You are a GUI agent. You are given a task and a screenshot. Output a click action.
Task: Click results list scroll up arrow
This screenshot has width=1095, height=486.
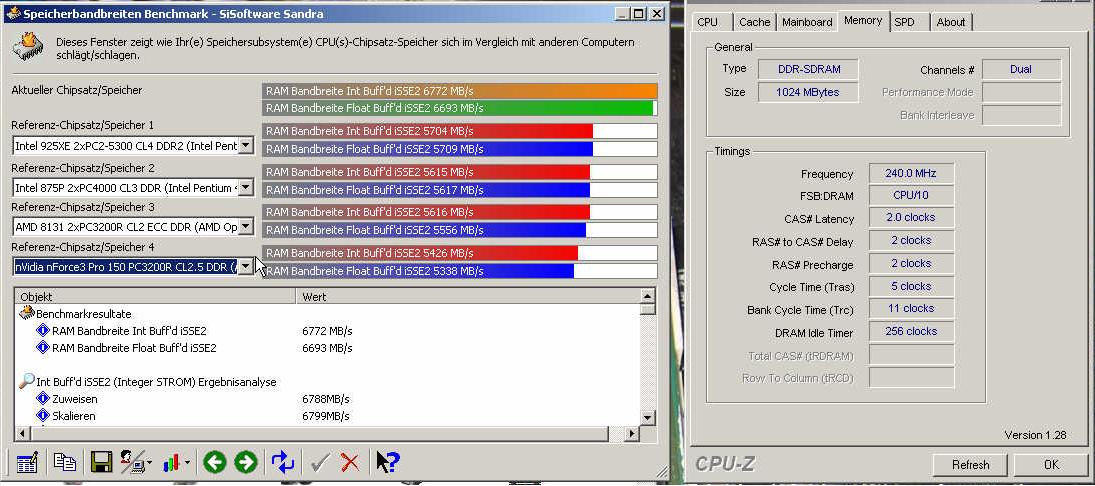pos(648,296)
